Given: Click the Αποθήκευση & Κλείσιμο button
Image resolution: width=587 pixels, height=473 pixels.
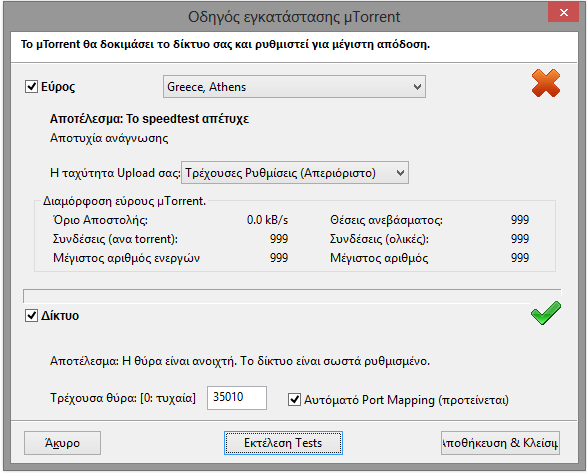Looking at the screenshot, I should [500, 443].
